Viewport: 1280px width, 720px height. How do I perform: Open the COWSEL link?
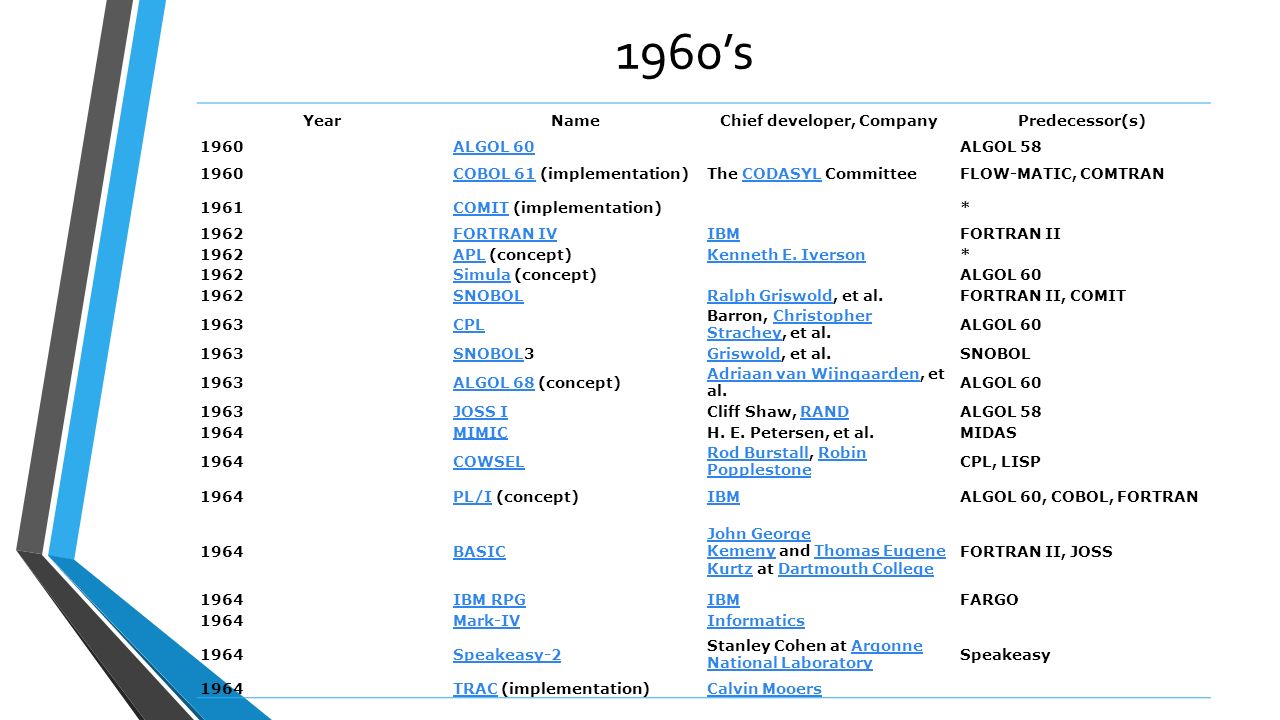pos(489,462)
